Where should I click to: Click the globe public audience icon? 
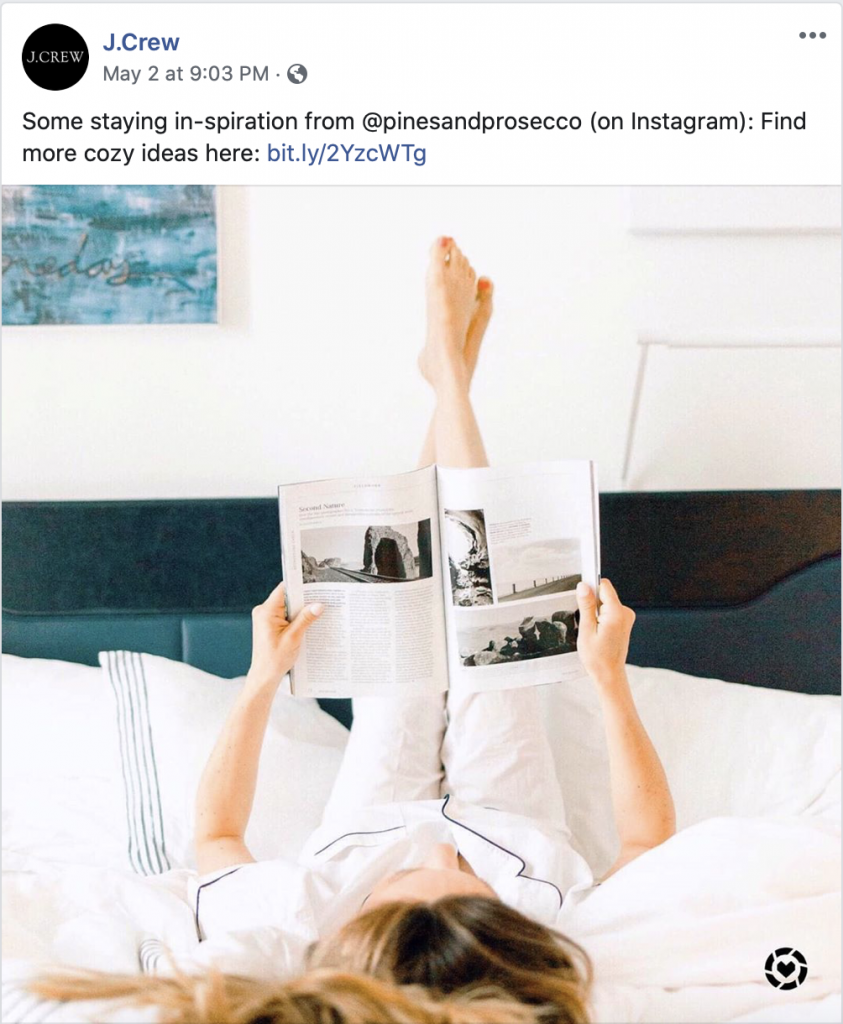[x=297, y=74]
